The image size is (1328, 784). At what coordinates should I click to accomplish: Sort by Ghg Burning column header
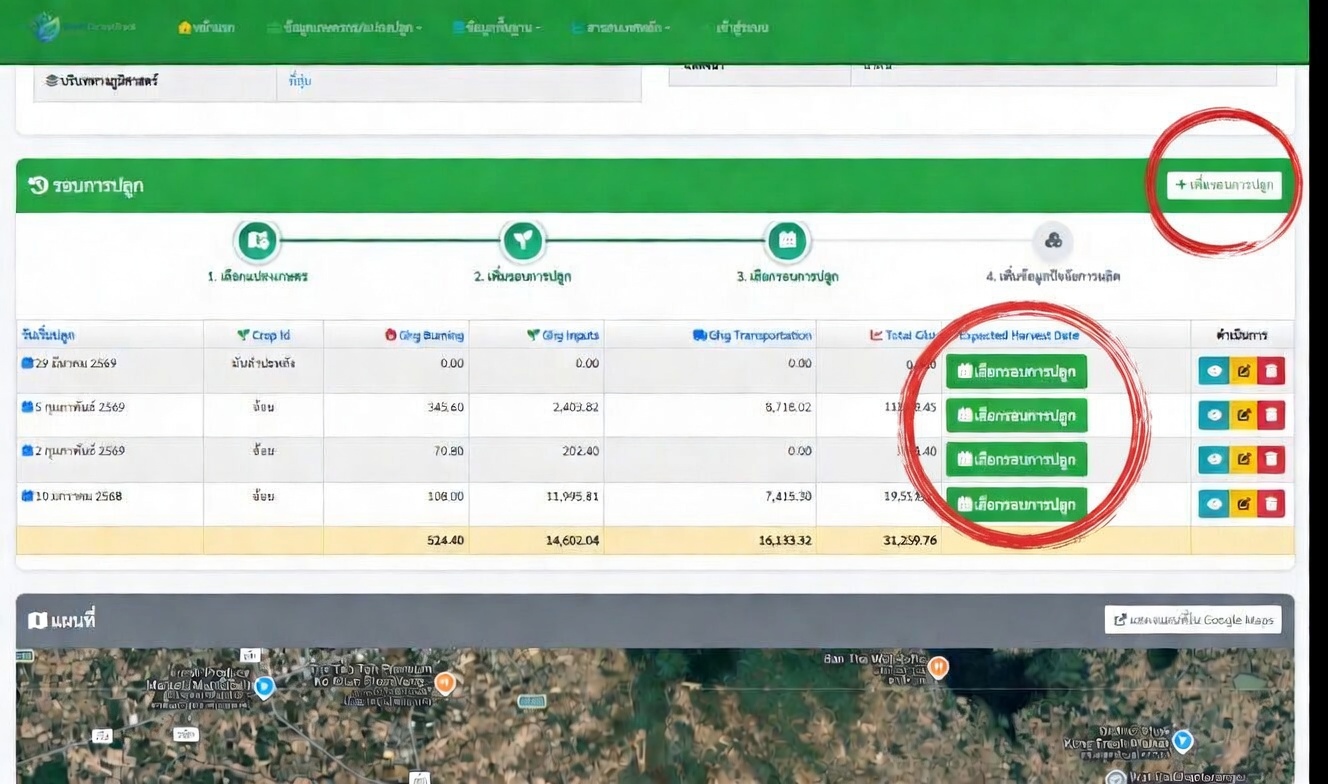[x=424, y=335]
